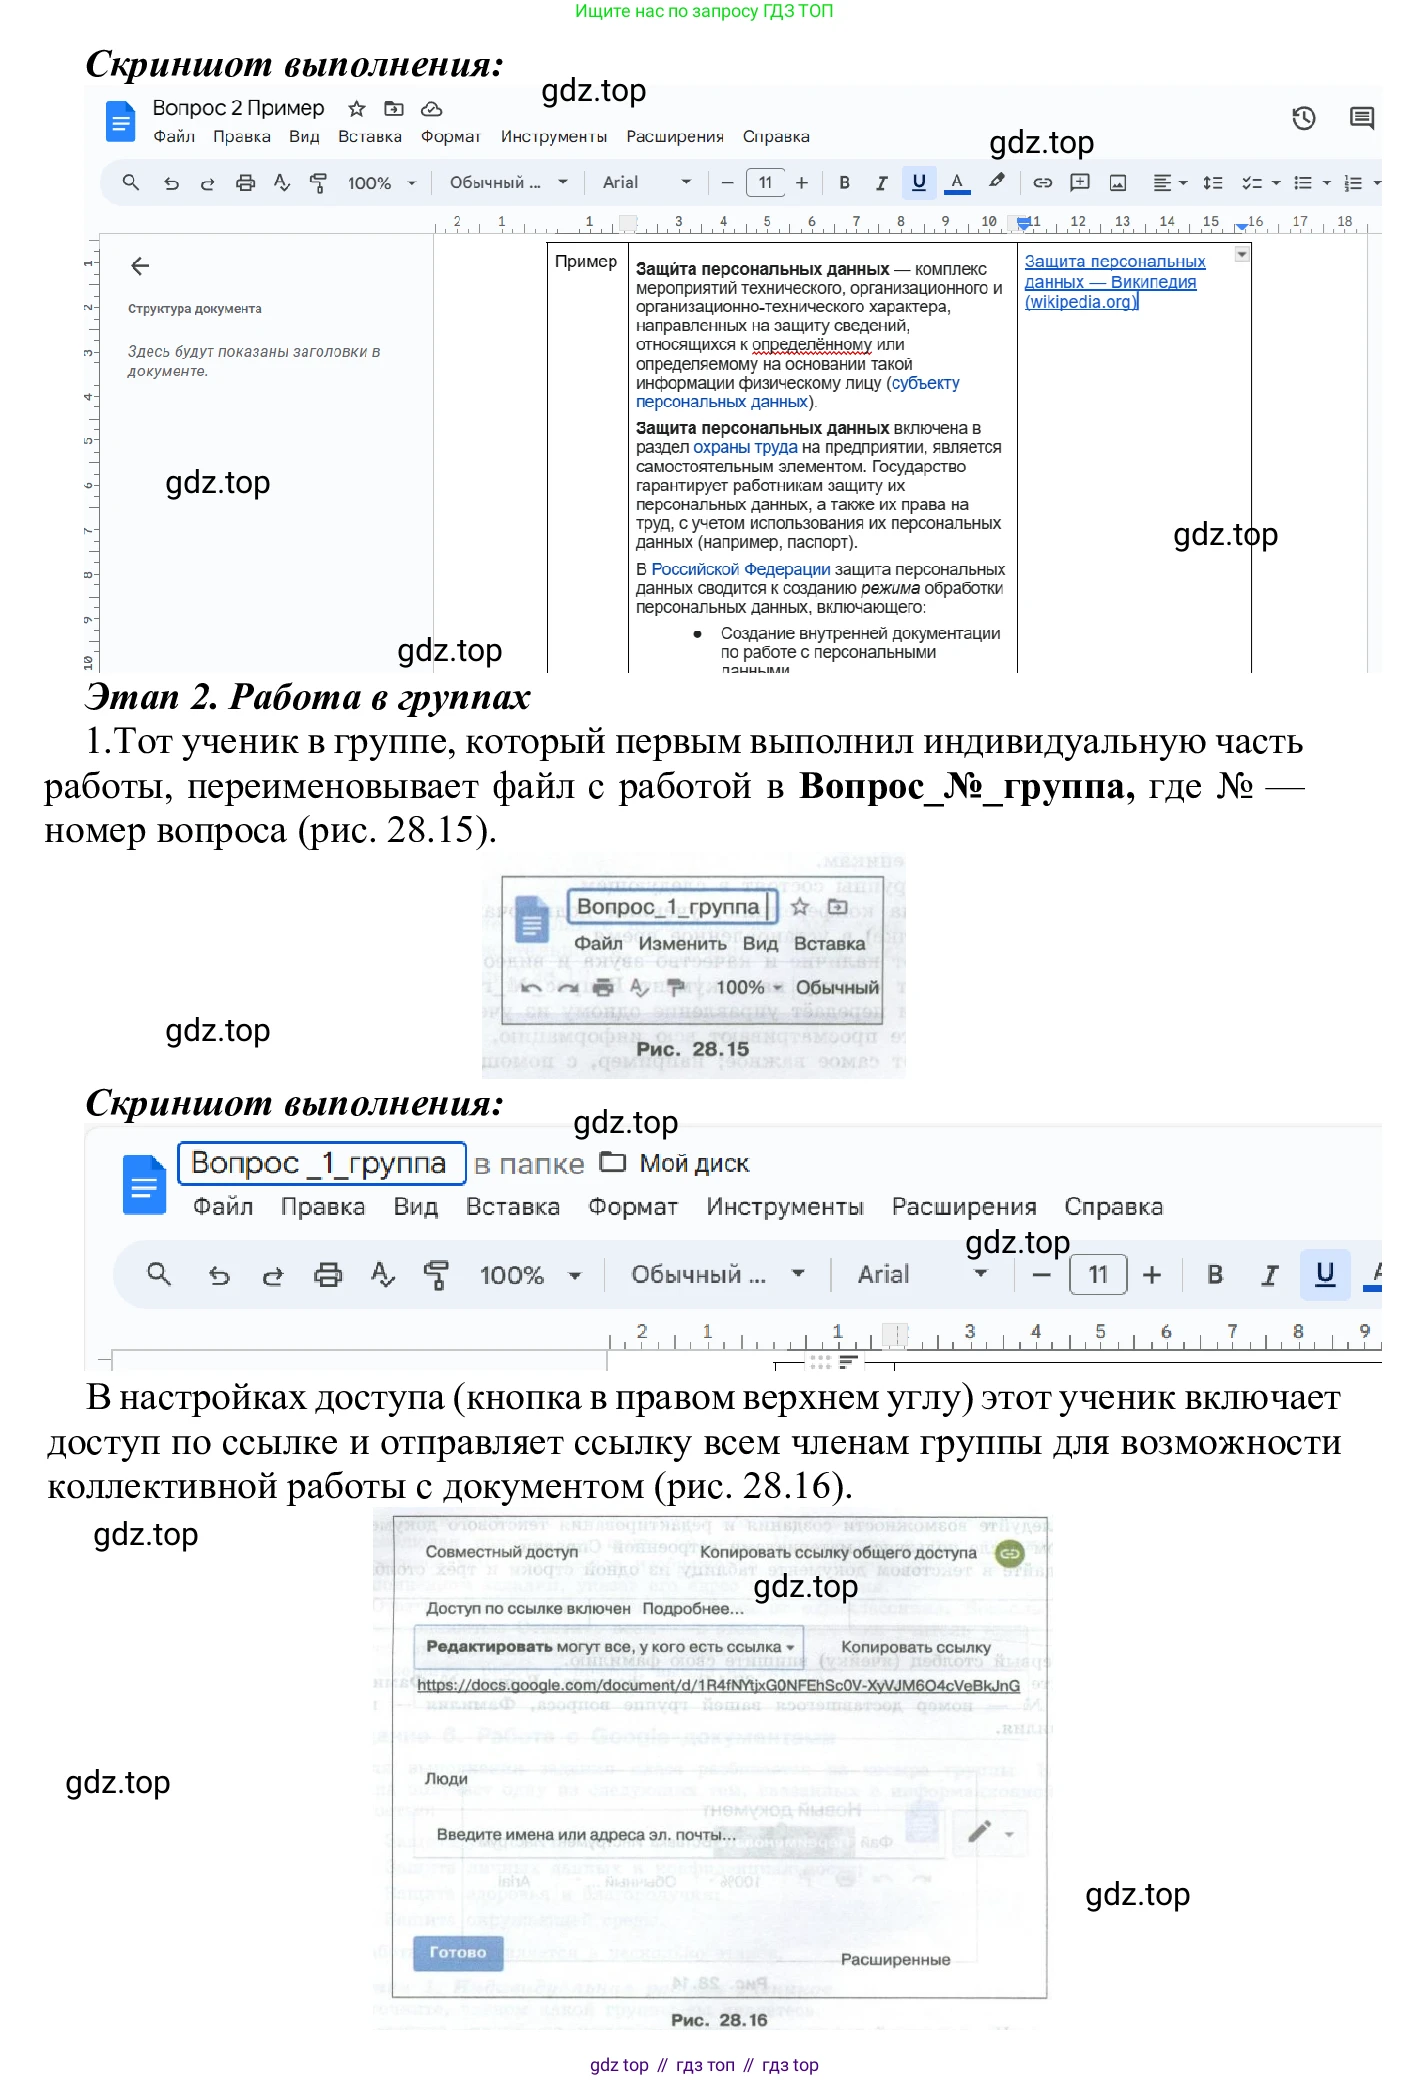Click the Вопрос _1_группа title field being renamed
Viewport: 1411px width, 2080px height.
pyautogui.click(x=321, y=1163)
